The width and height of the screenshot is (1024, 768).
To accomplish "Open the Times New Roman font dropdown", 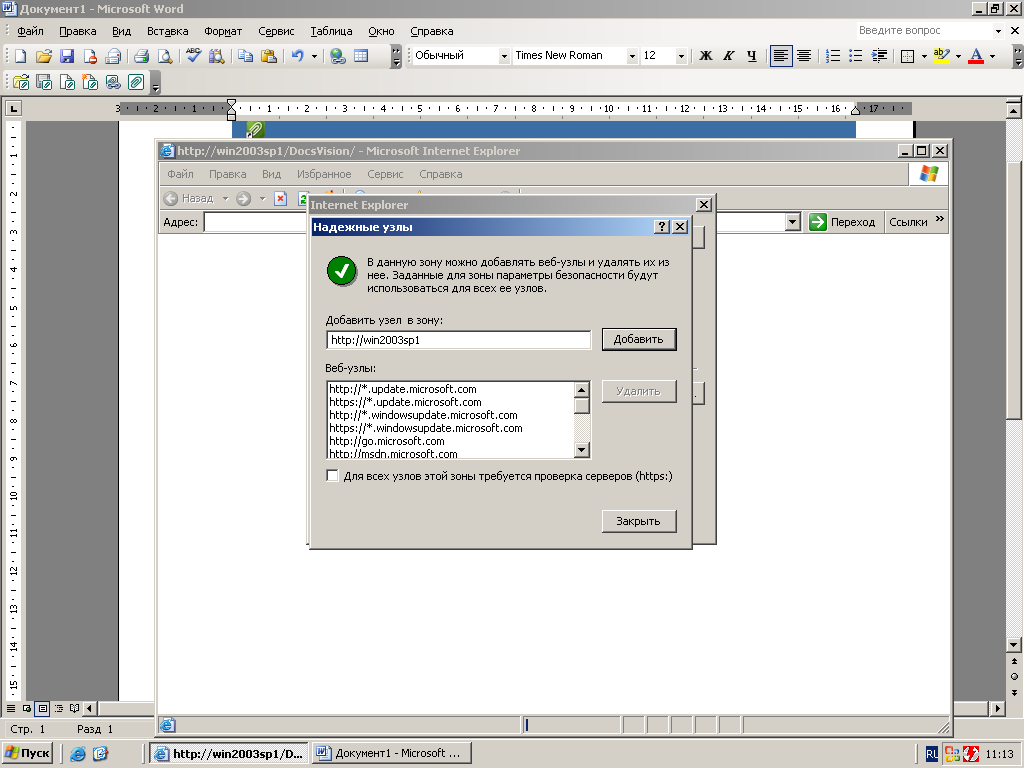I will point(632,56).
